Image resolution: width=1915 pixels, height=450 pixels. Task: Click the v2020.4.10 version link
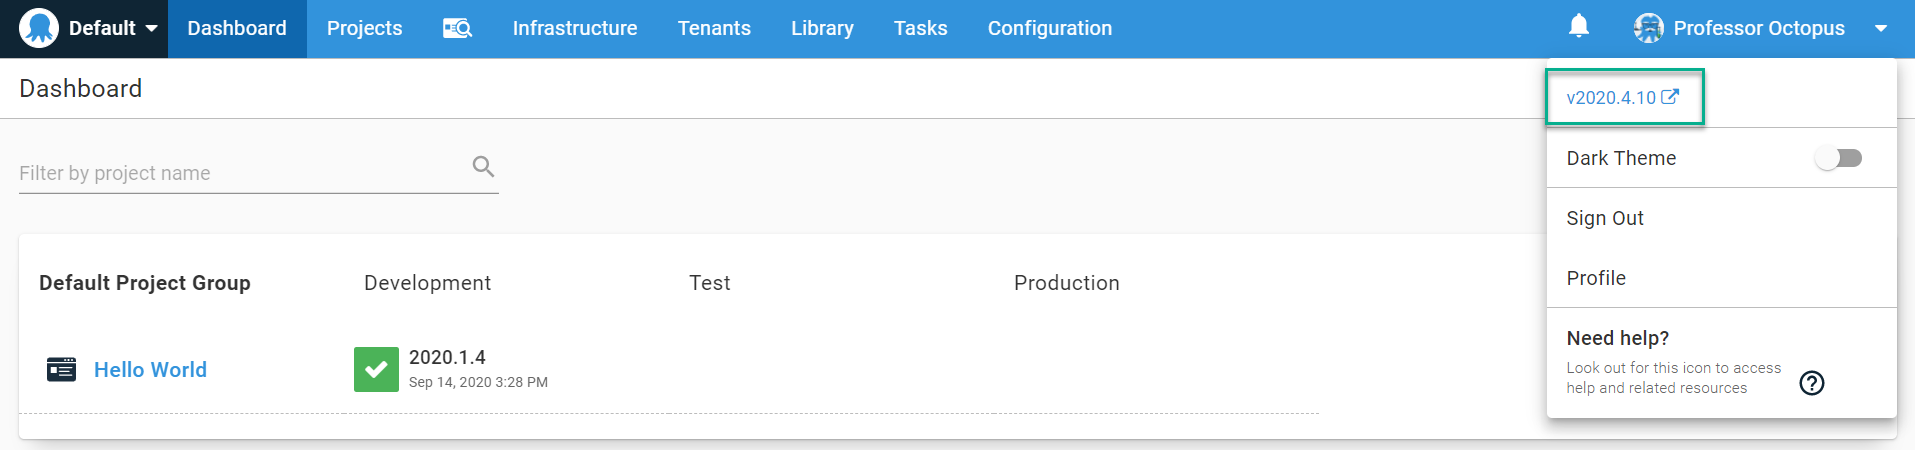1611,98
